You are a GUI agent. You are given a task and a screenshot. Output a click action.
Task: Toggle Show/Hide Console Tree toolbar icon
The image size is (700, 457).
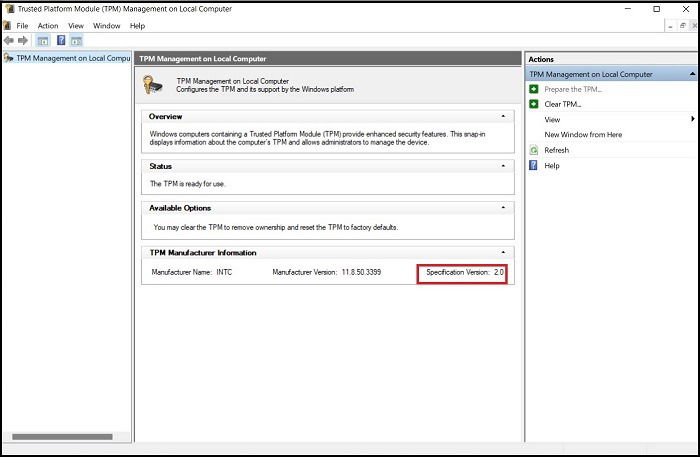coord(43,41)
